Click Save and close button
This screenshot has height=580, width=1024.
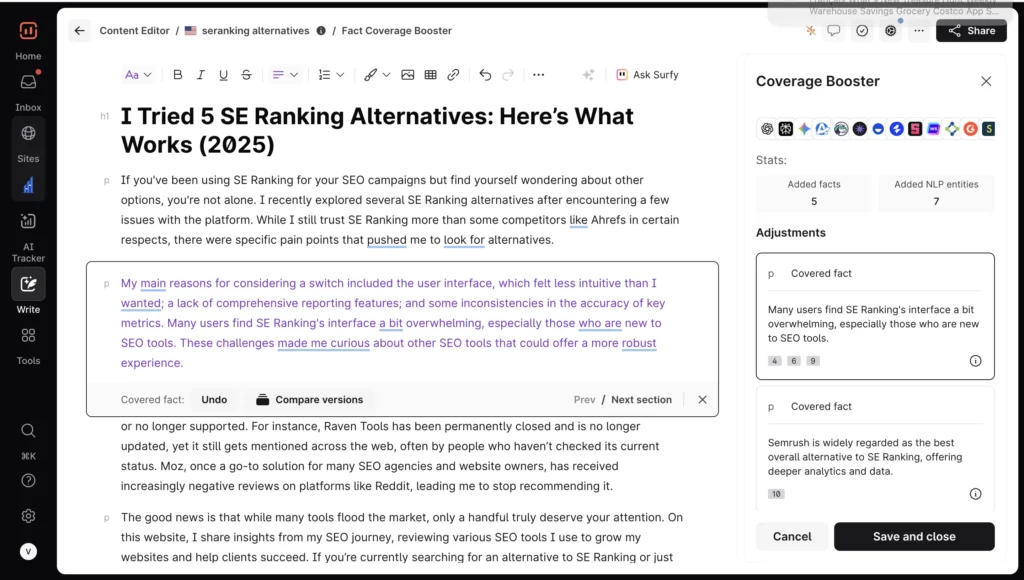[x=913, y=536]
